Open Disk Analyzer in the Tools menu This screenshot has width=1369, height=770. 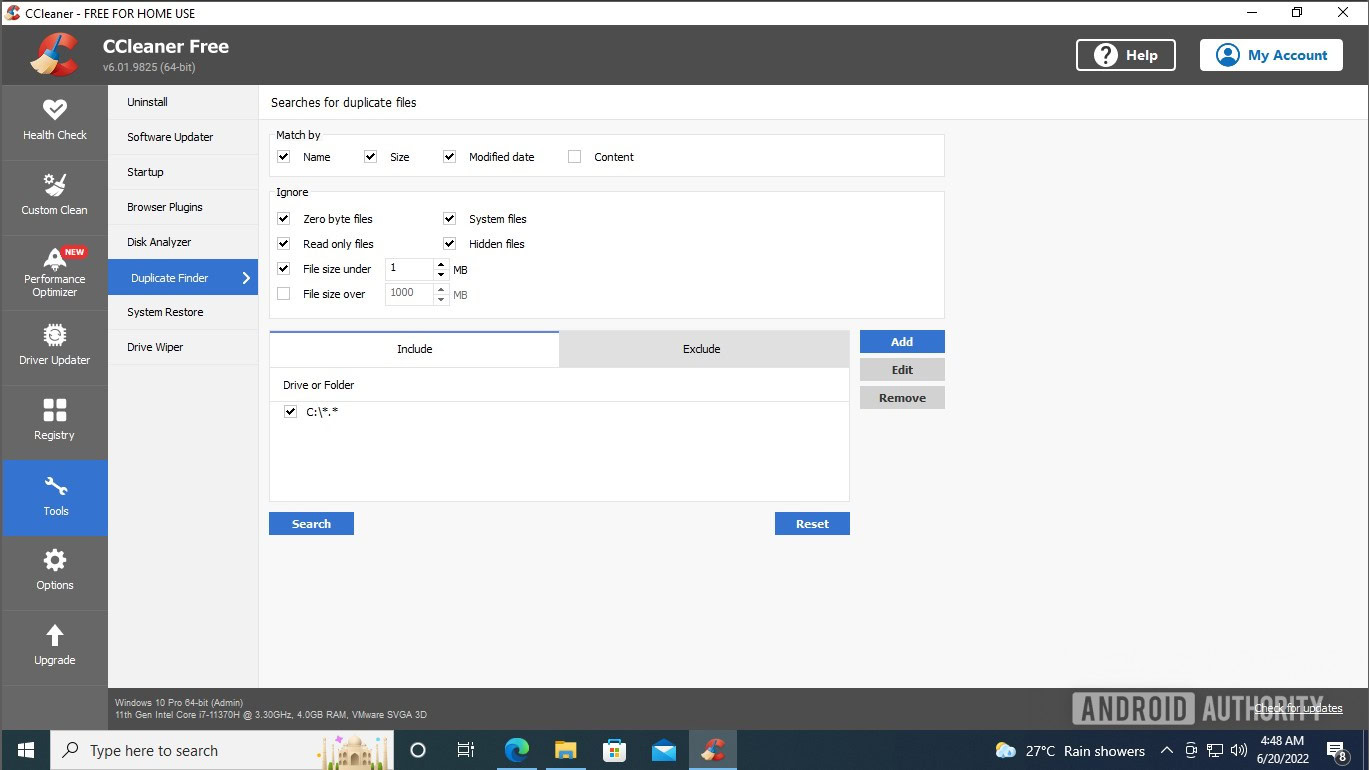(159, 242)
